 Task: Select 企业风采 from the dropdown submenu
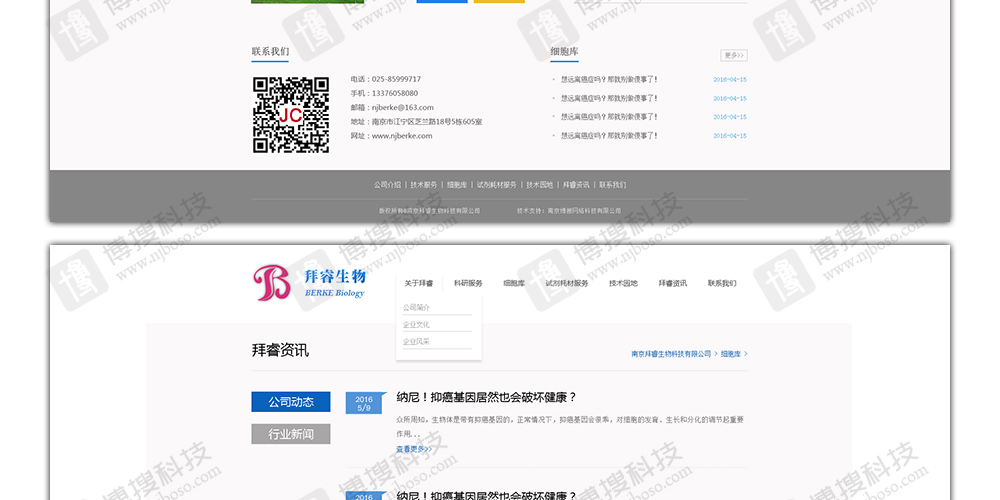(x=417, y=341)
